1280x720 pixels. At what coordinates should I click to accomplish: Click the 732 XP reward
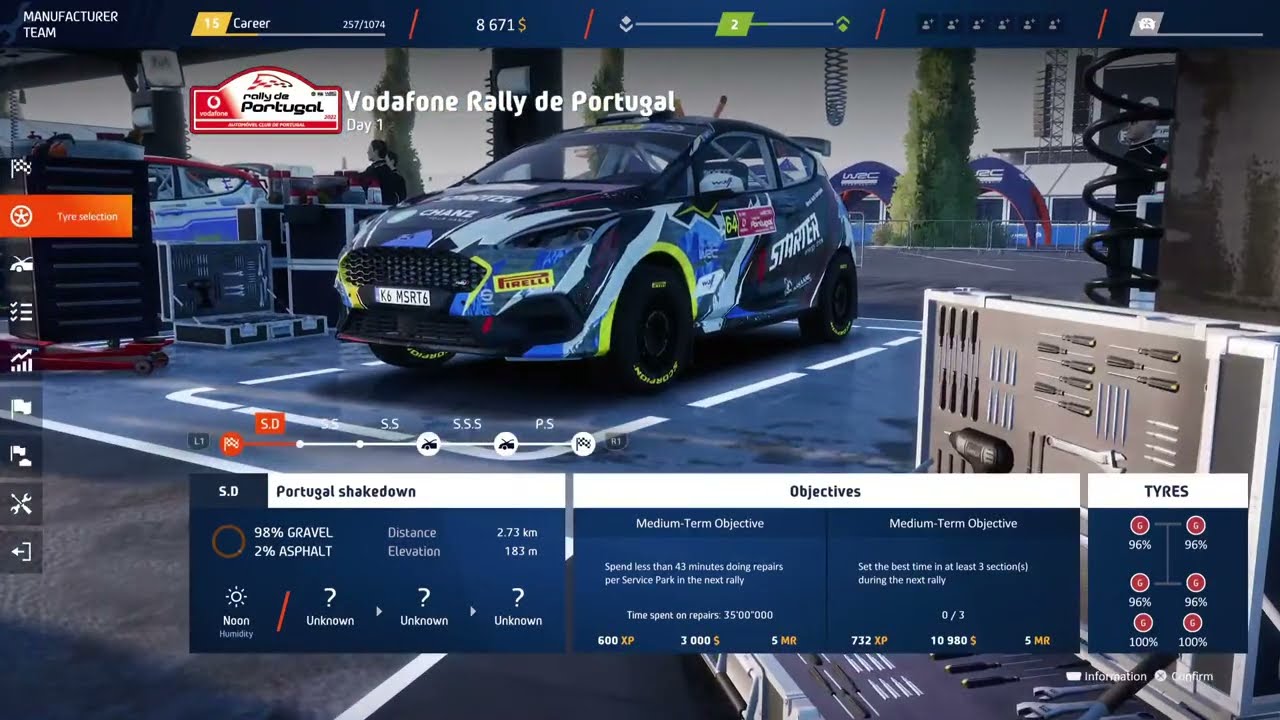(x=869, y=640)
